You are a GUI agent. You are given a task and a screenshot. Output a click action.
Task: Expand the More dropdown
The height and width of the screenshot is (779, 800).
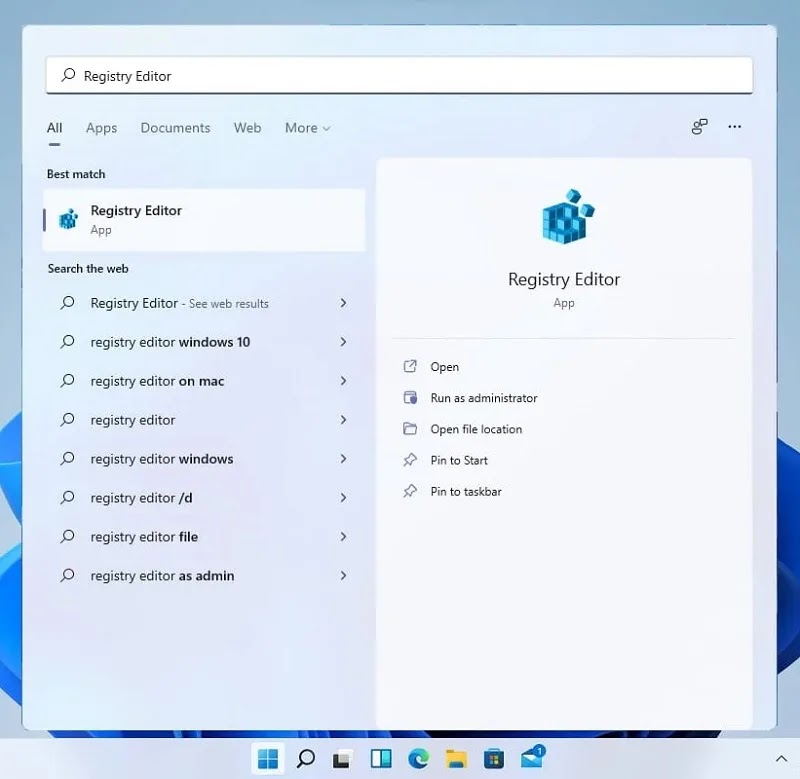(x=308, y=128)
